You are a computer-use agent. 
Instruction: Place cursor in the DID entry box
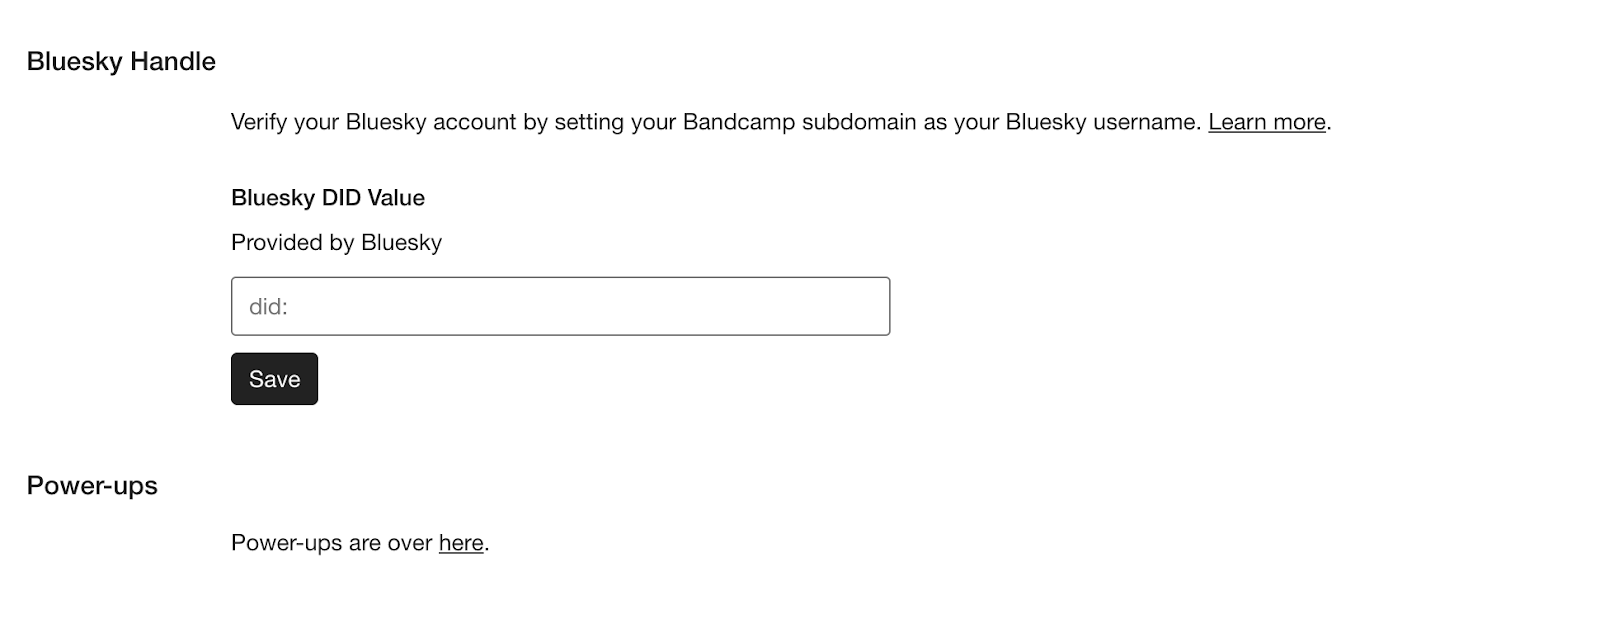560,306
